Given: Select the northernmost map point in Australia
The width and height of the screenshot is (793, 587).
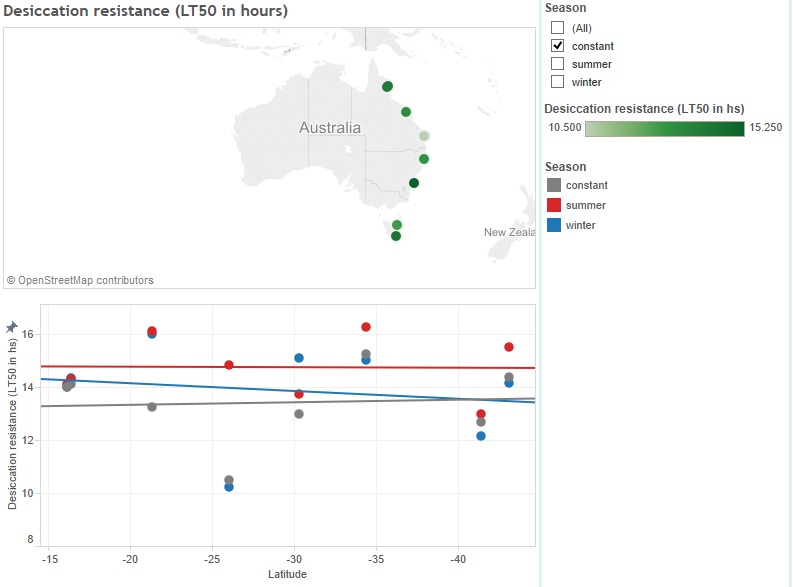Looking at the screenshot, I should pos(387,86).
